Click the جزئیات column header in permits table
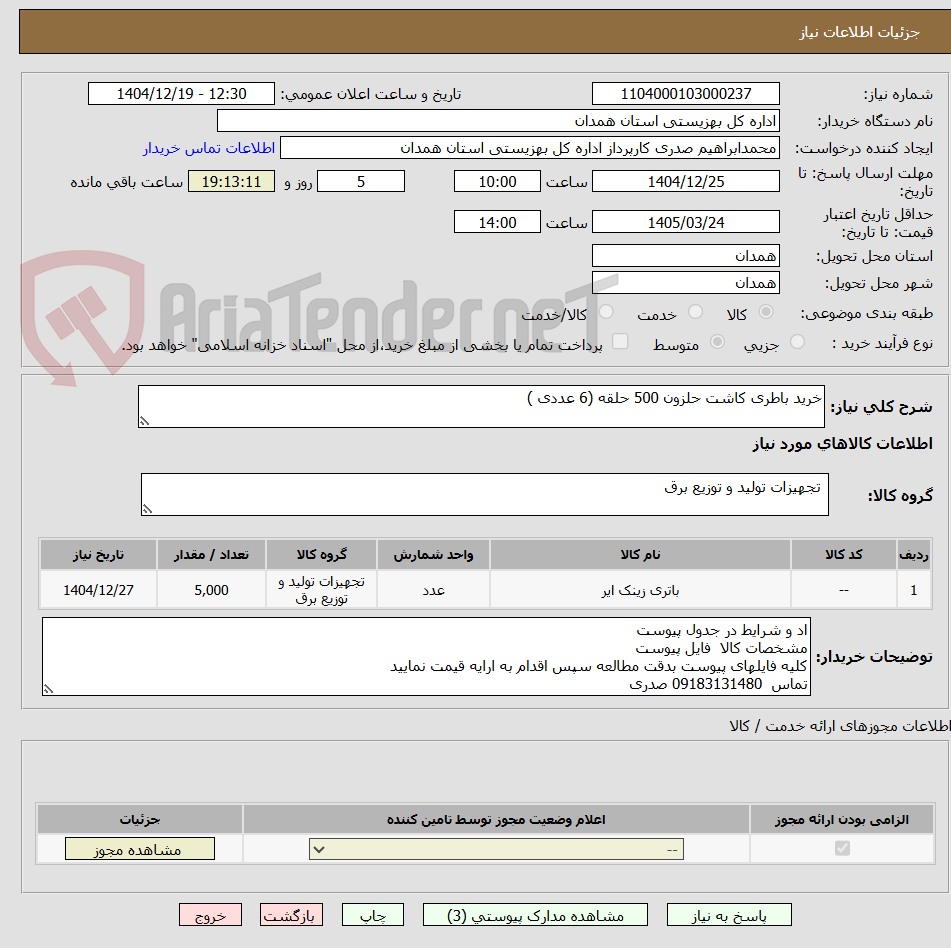Viewport: 951px width, 948px height. point(139,819)
